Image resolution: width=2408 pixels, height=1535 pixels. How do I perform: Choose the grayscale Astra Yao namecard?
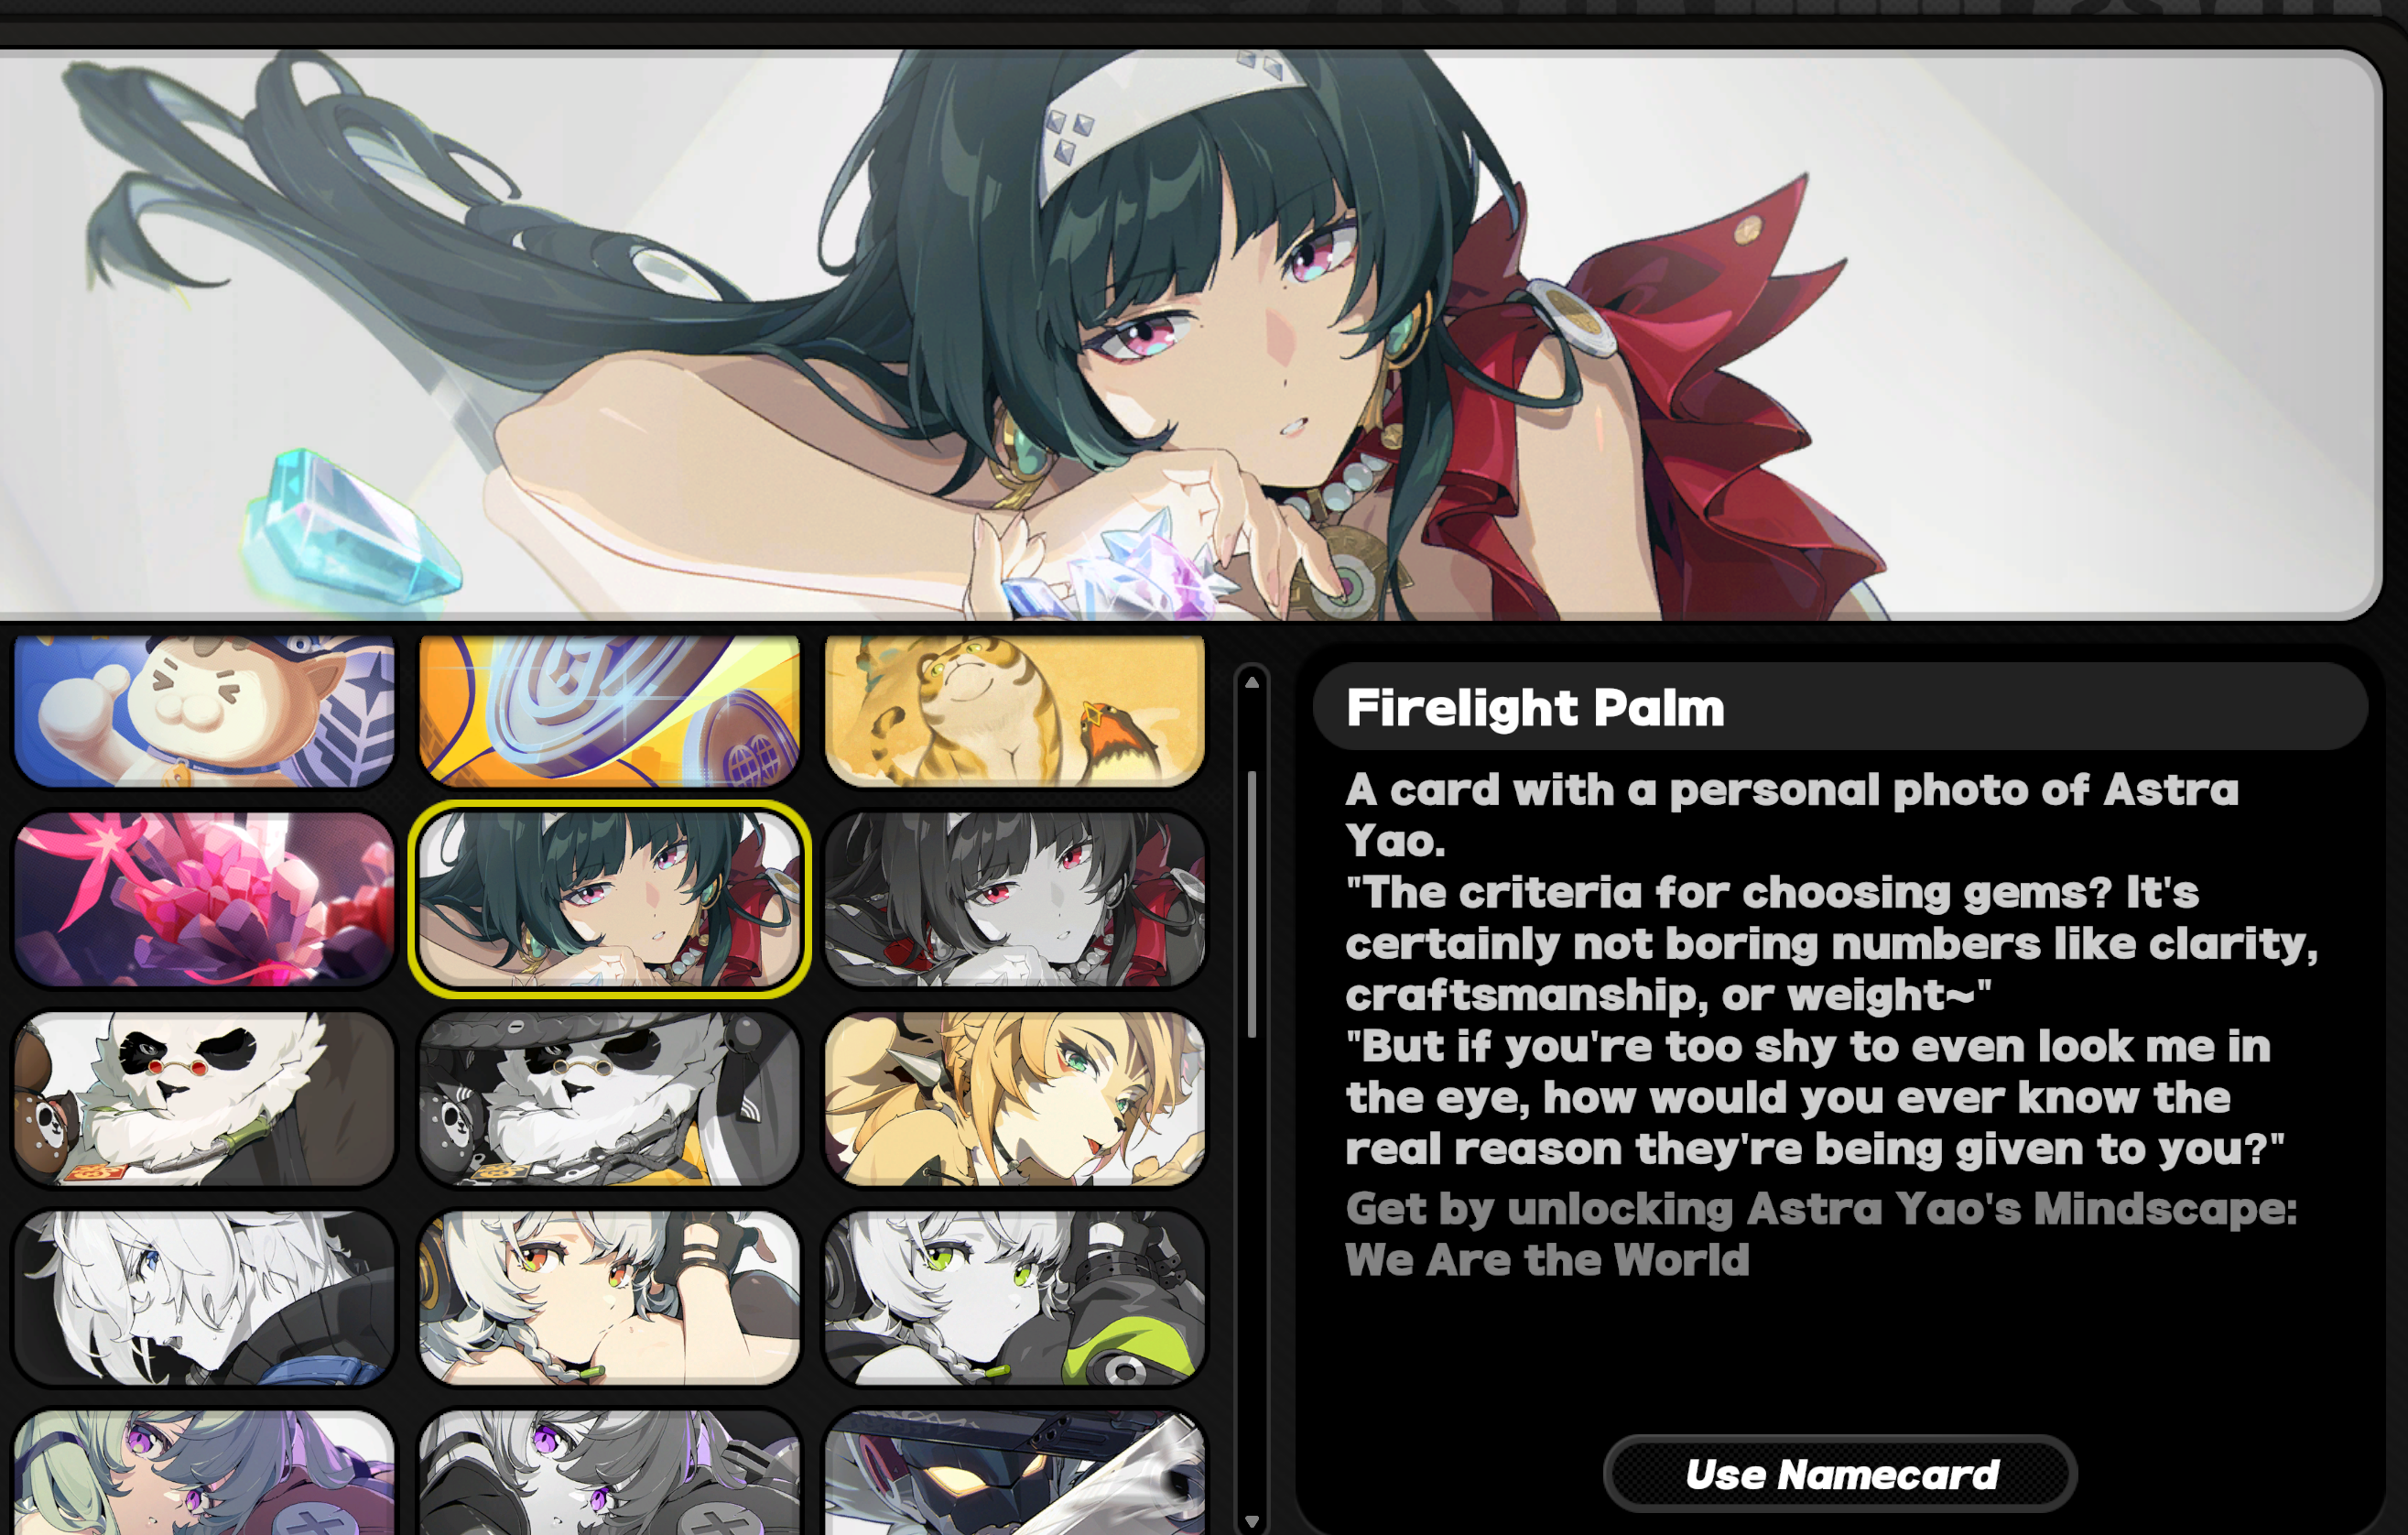pyautogui.click(x=1015, y=898)
